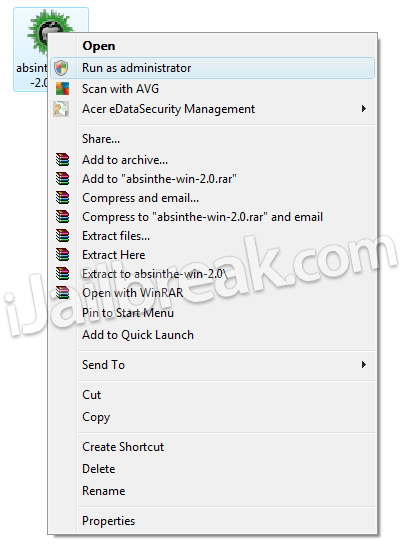Click the WinRAR icon beside Extract files
The height and width of the screenshot is (550, 400).
(62, 235)
